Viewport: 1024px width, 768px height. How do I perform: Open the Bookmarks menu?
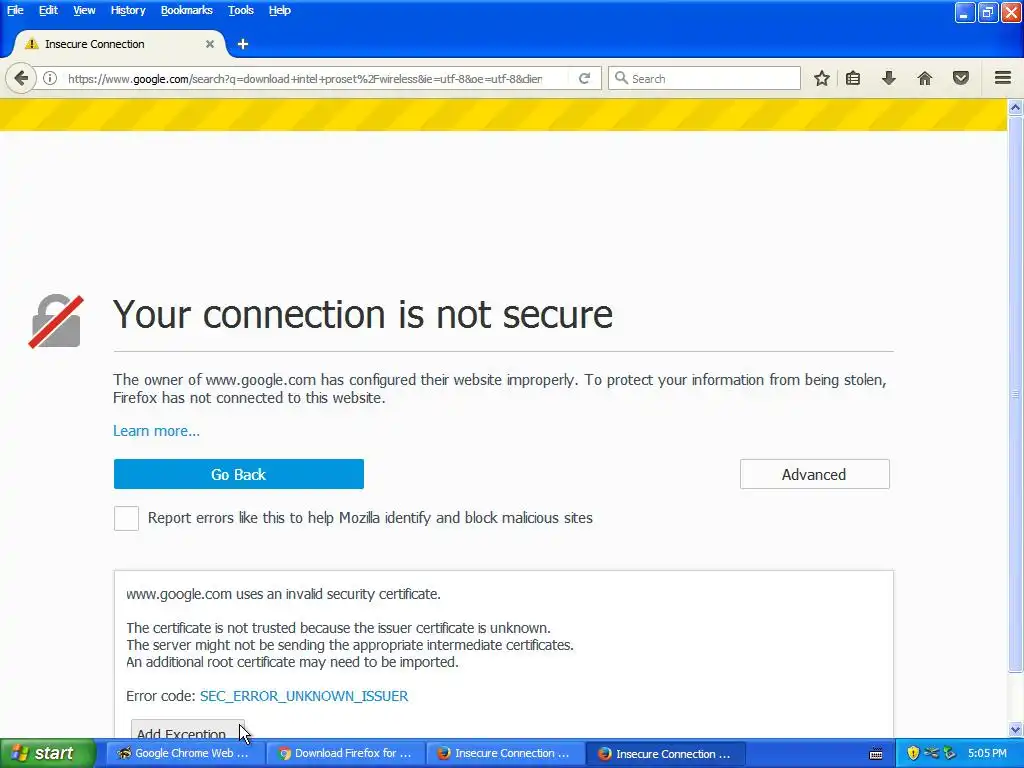coord(187,10)
